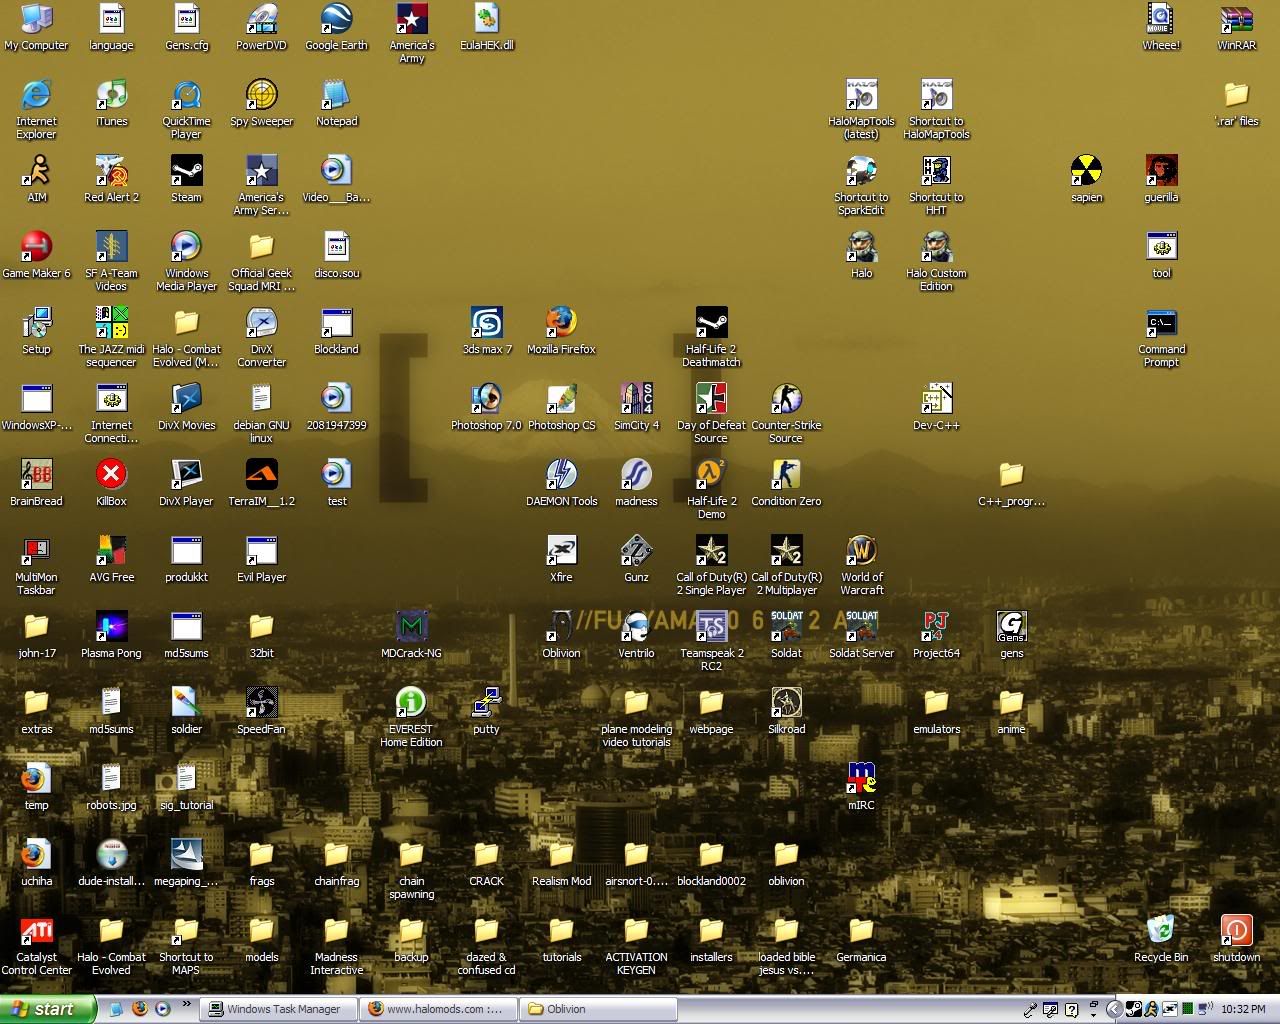Open the Wheee! movie file
Screen dimensions: 1280x1024
point(1161,27)
